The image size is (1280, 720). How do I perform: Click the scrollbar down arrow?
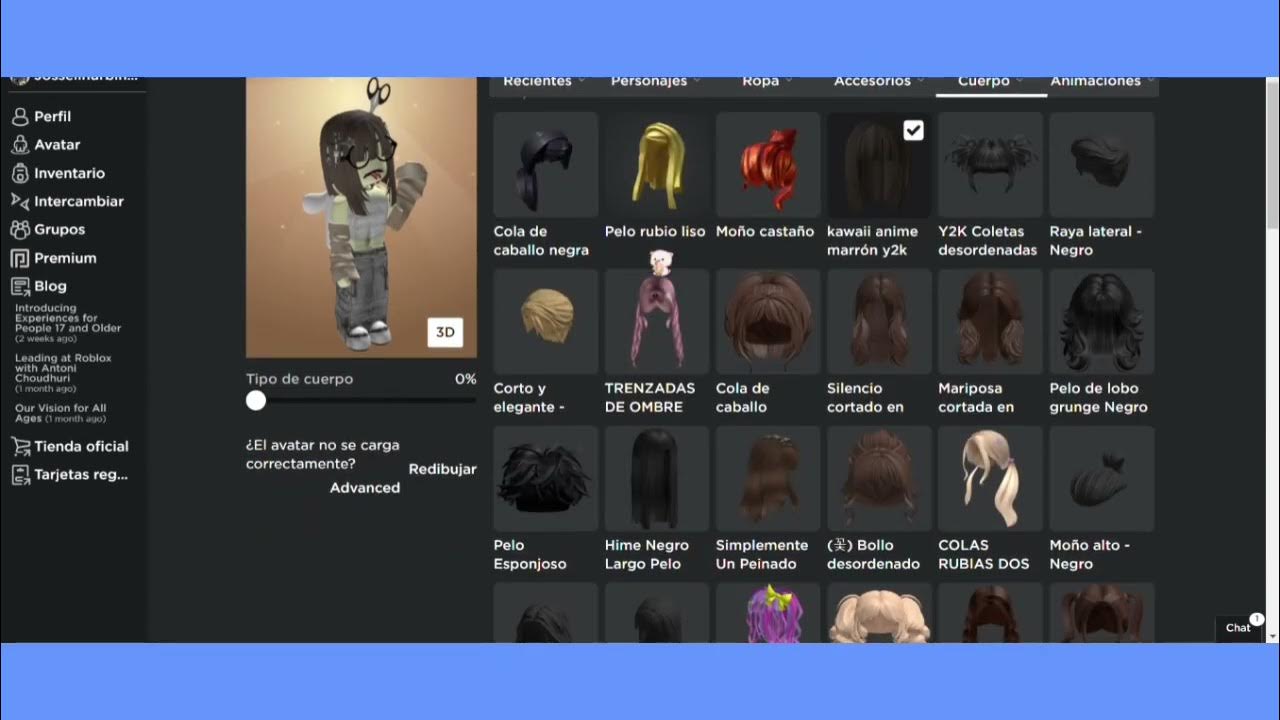click(x=1272, y=636)
